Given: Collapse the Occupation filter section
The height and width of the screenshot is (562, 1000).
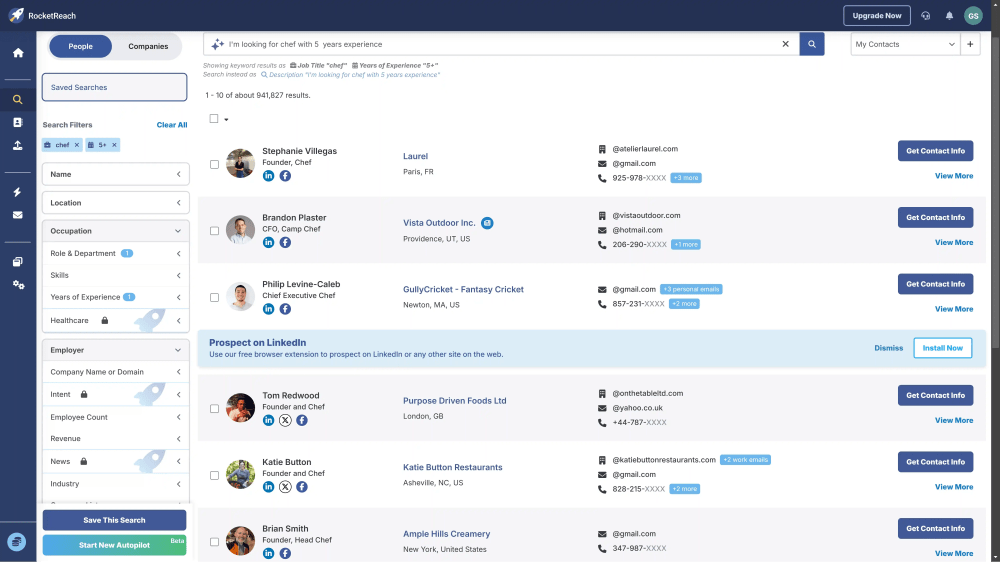Looking at the screenshot, I should pos(115,231).
